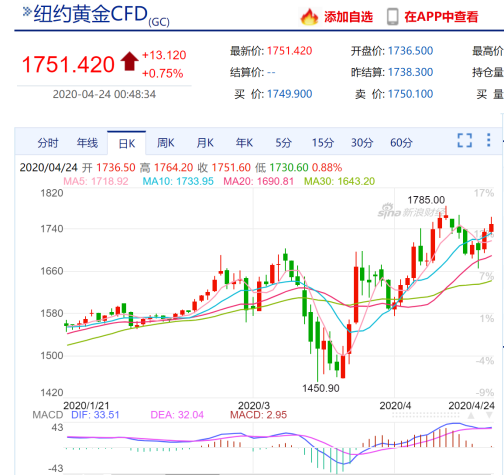Click the timestamp 2020-04-24 00:48:34

[x=104, y=94]
